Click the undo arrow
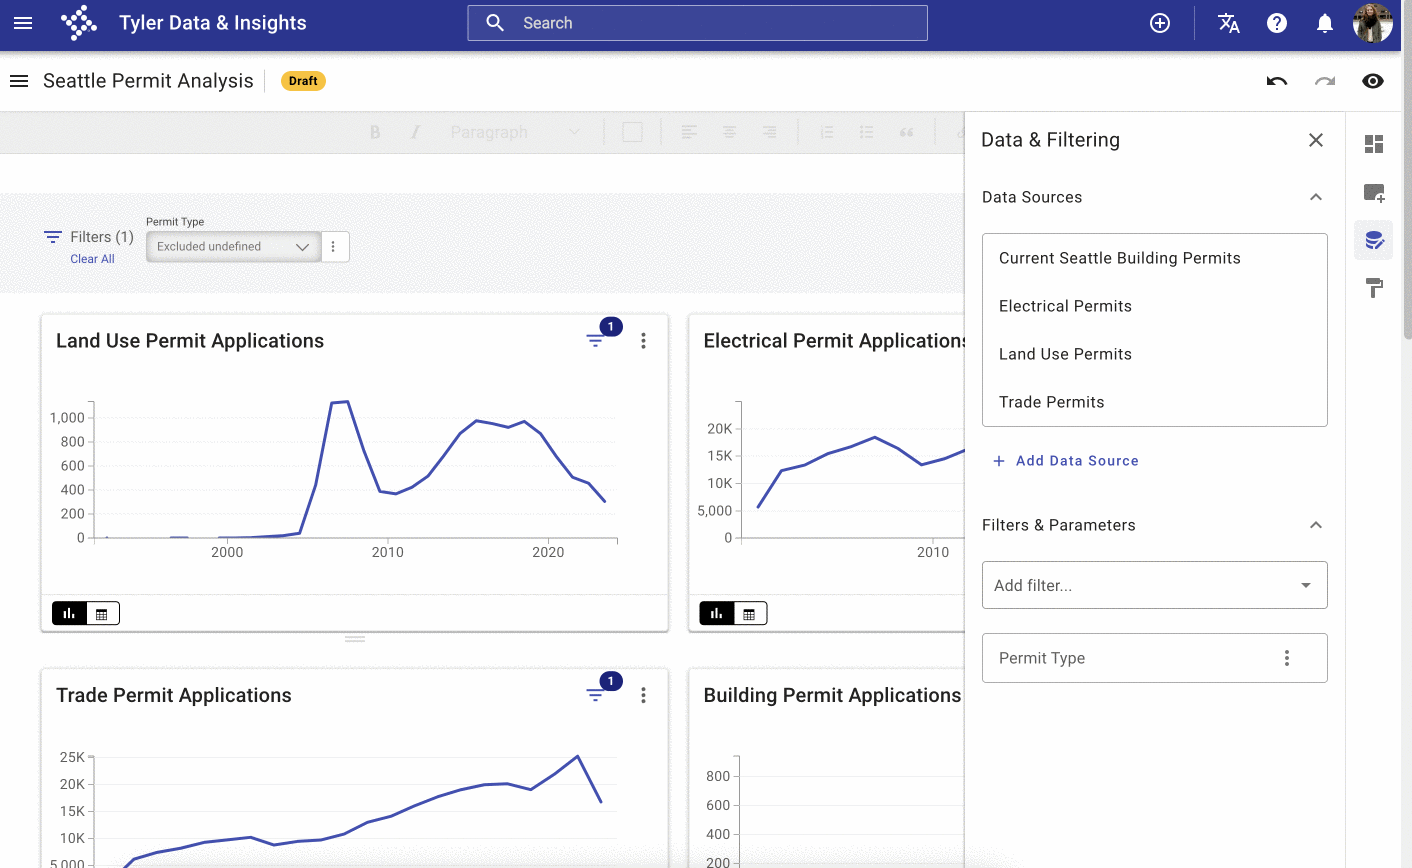The height and width of the screenshot is (868, 1412). point(1277,81)
